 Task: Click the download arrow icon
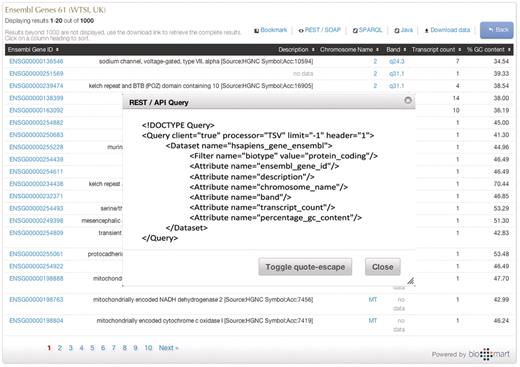(426, 31)
